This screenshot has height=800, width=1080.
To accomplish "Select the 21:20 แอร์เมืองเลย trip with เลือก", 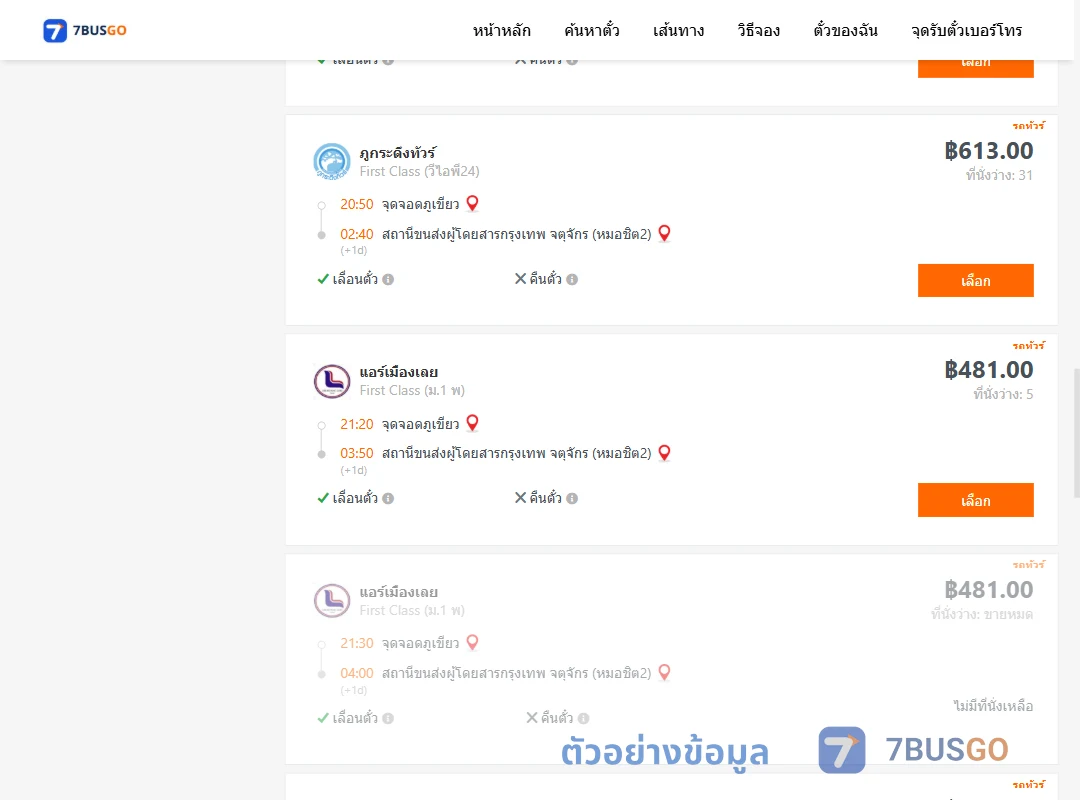I will pos(975,500).
